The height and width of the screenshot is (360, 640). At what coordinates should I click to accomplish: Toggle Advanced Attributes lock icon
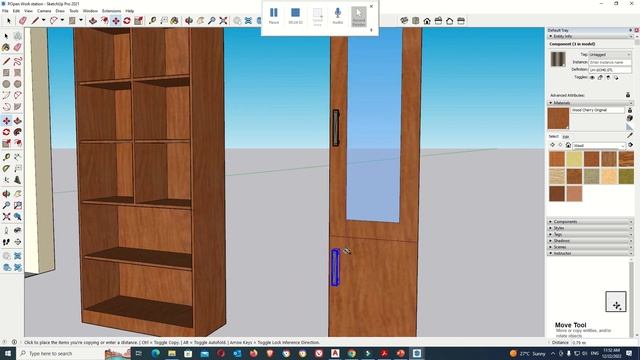pos(628,95)
